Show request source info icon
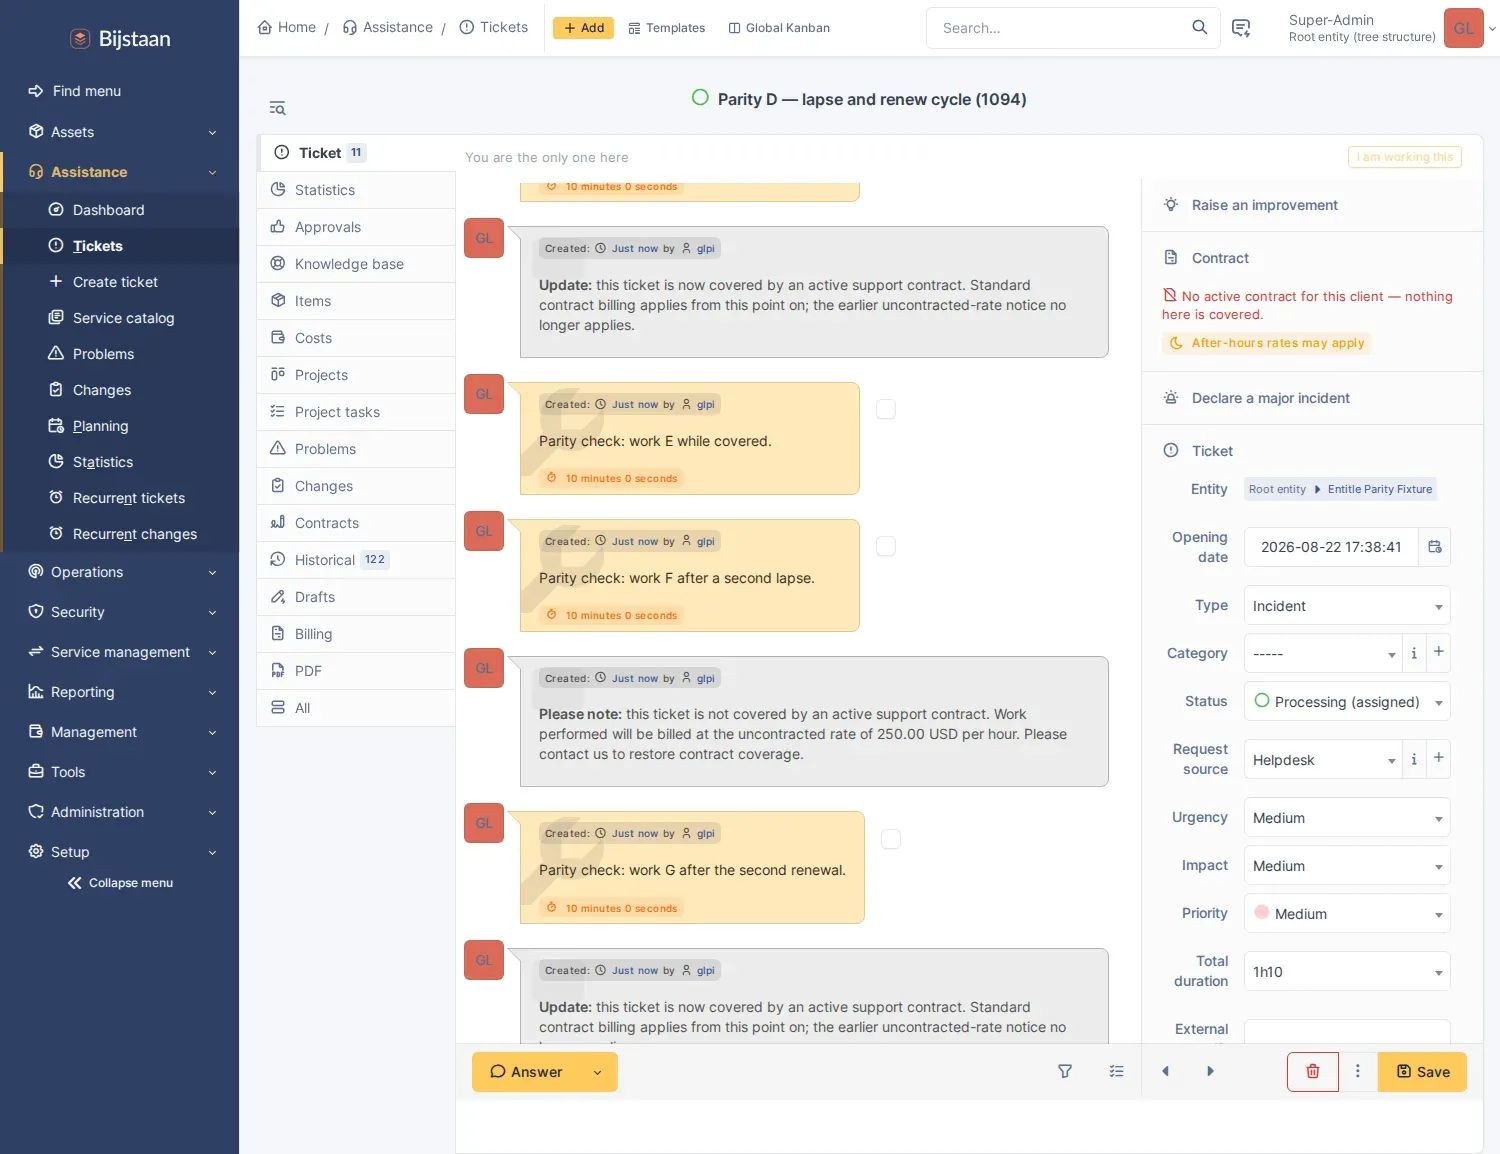 (x=1414, y=759)
